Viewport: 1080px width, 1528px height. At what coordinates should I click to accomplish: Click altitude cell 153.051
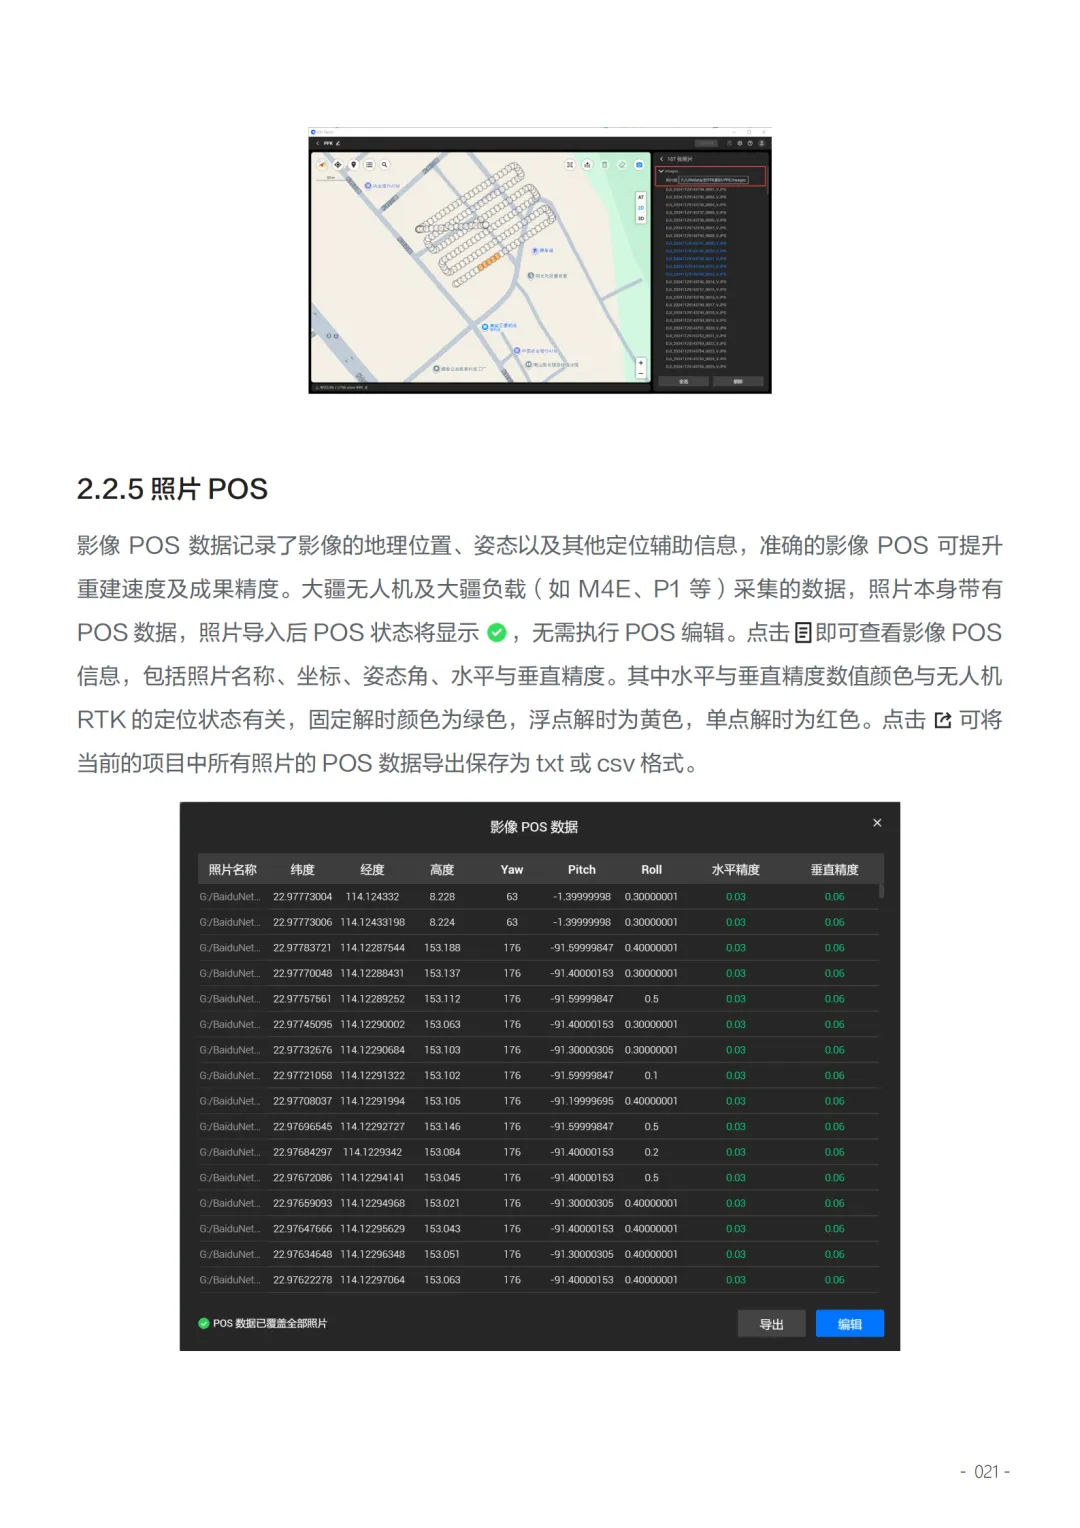pyautogui.click(x=442, y=1254)
